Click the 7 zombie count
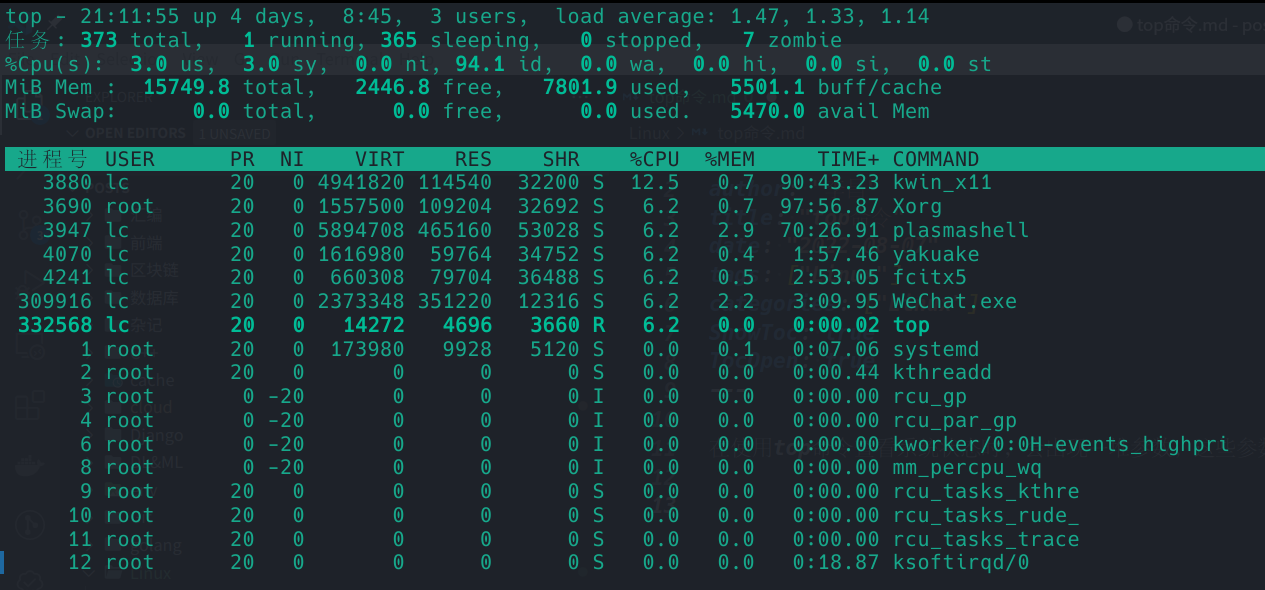This screenshot has width=1265, height=590. (x=749, y=41)
